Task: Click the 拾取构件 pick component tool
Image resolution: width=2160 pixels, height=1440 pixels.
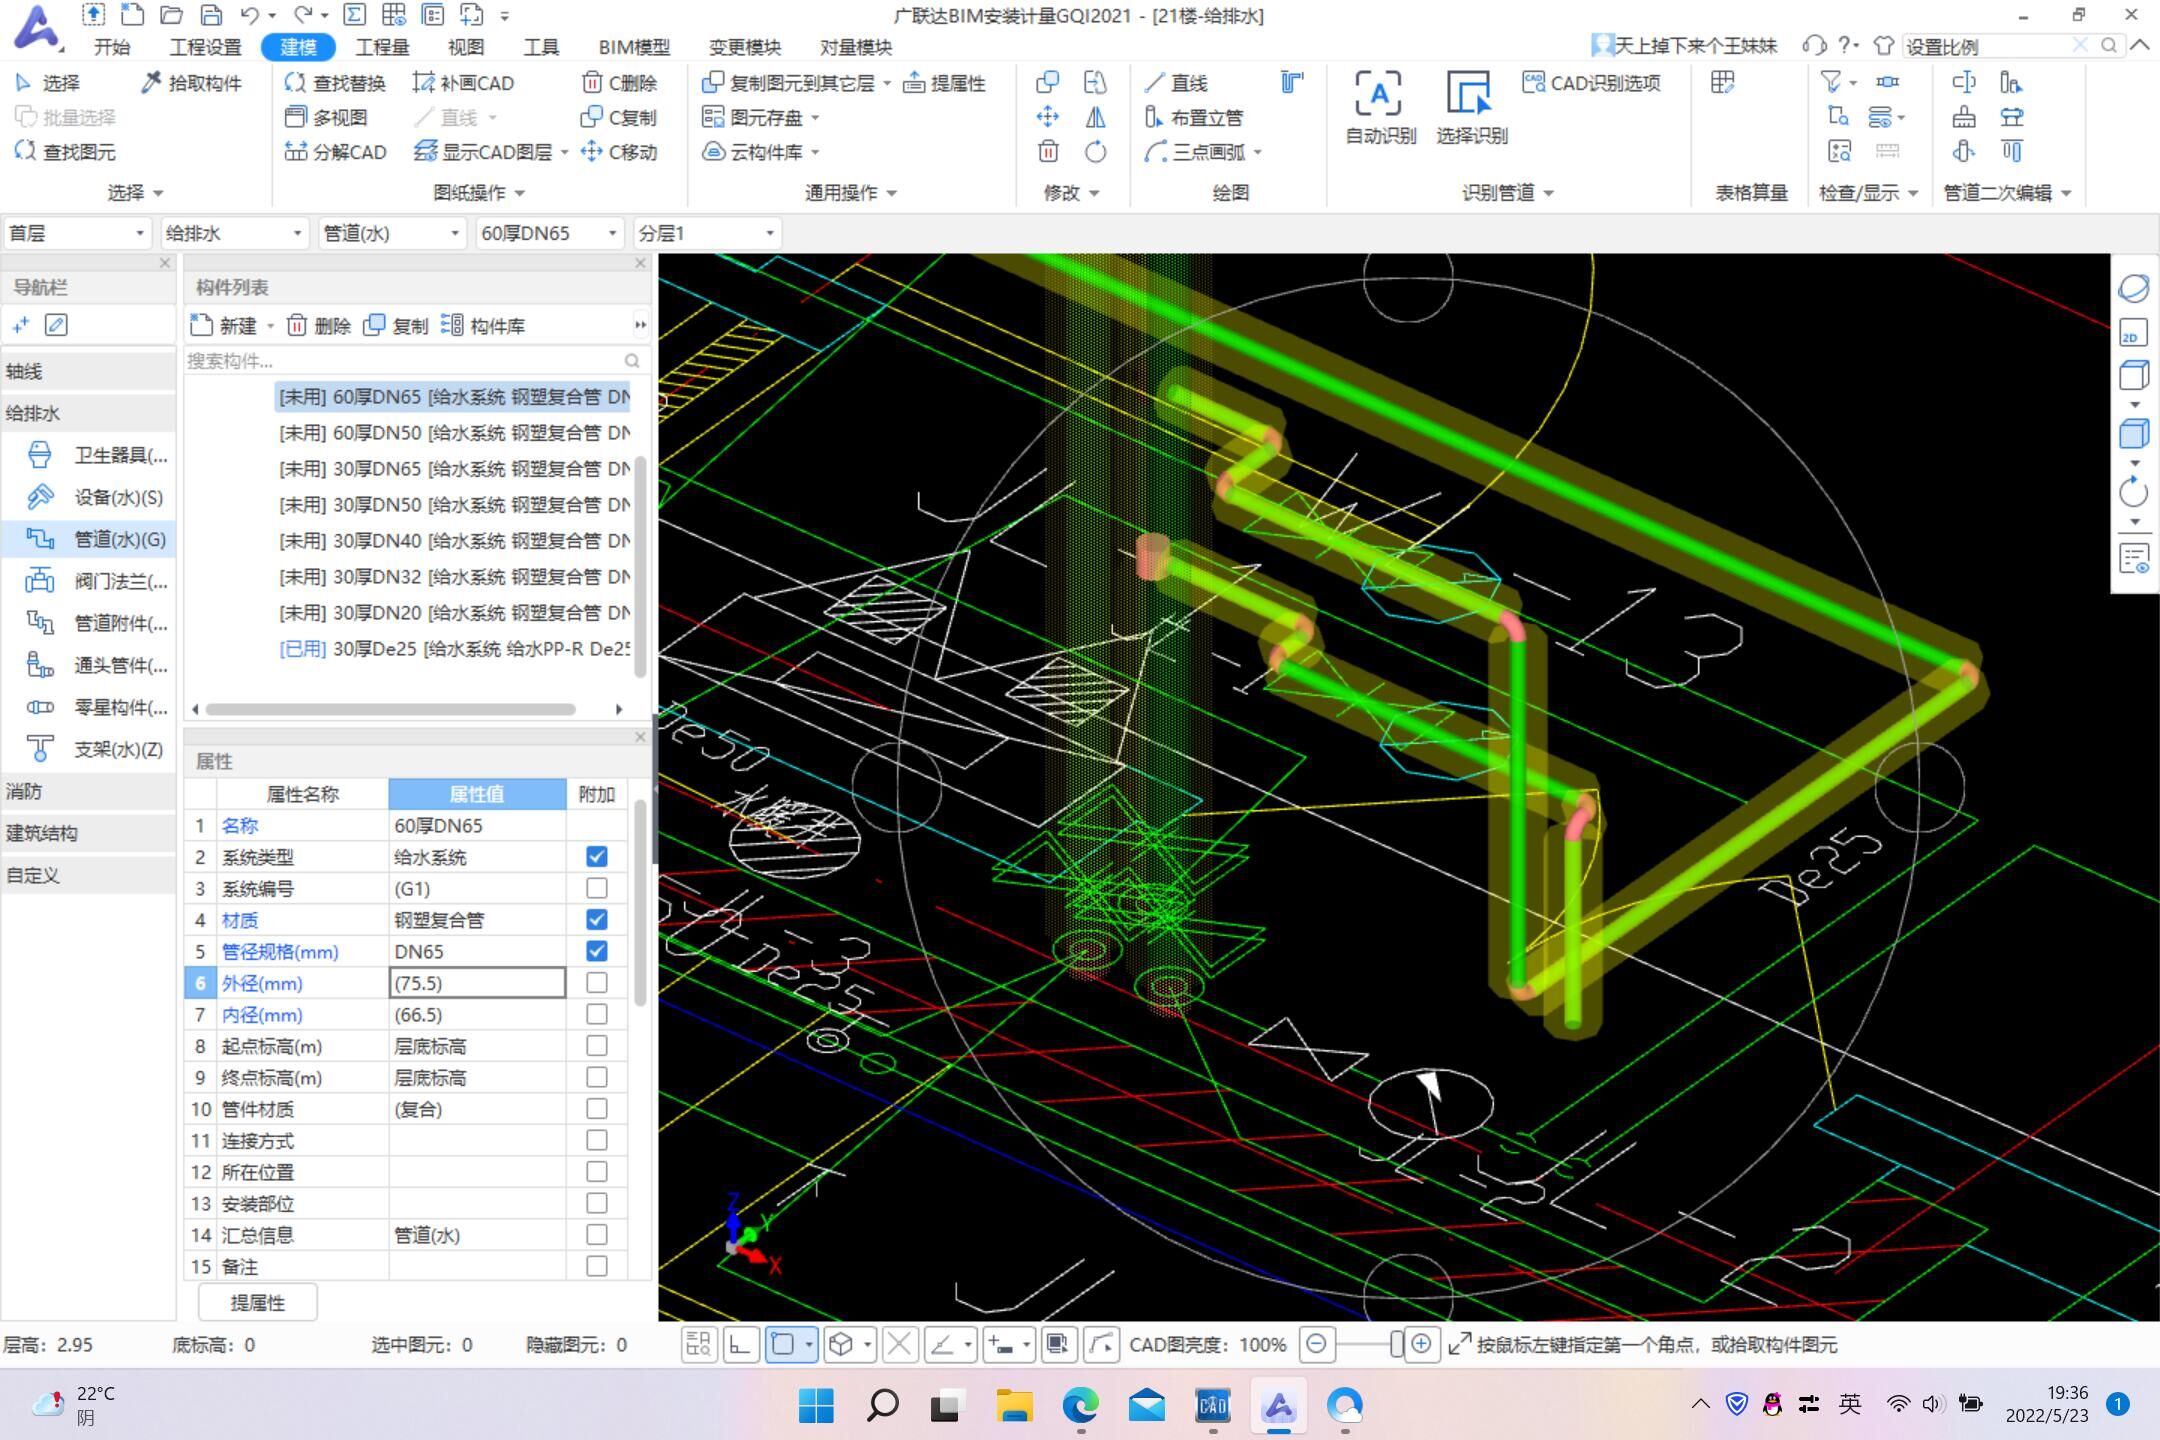Action: [192, 83]
